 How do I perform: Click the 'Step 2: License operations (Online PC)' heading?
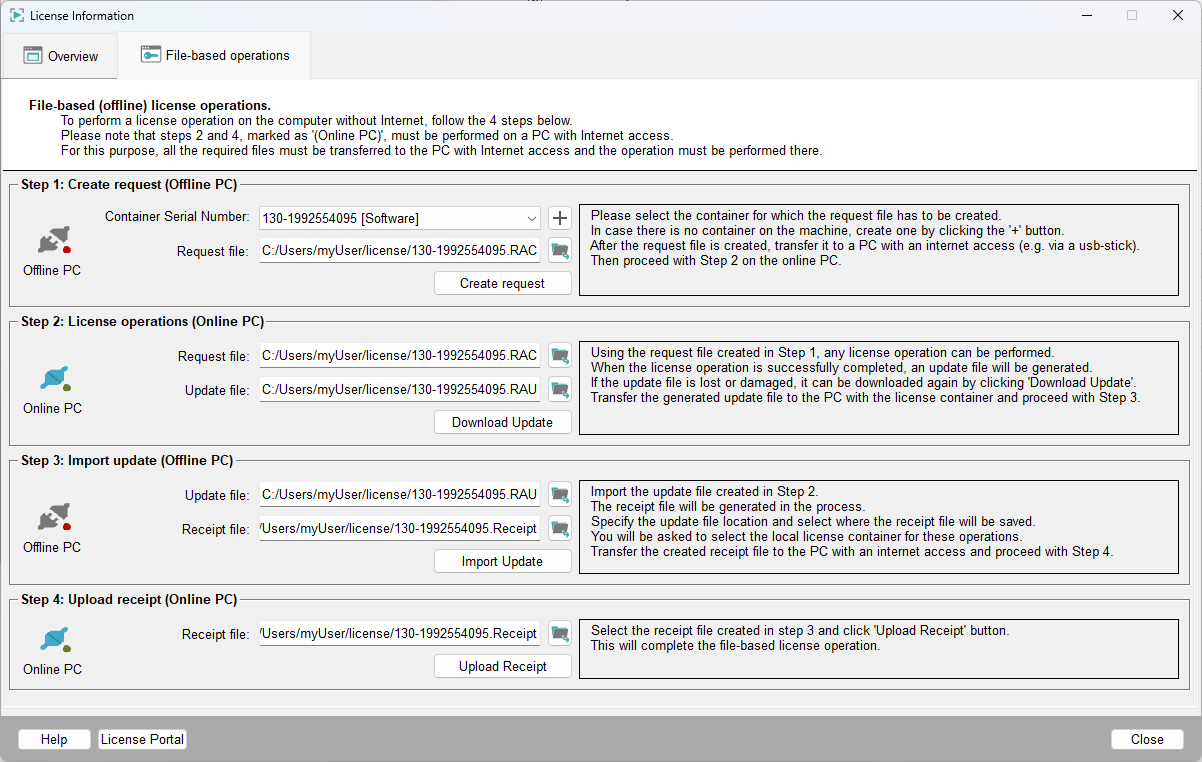pos(143,322)
